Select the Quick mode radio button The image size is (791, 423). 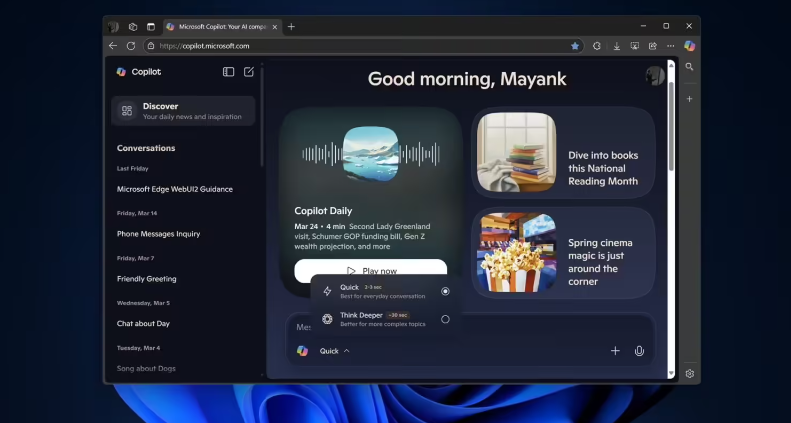(445, 291)
